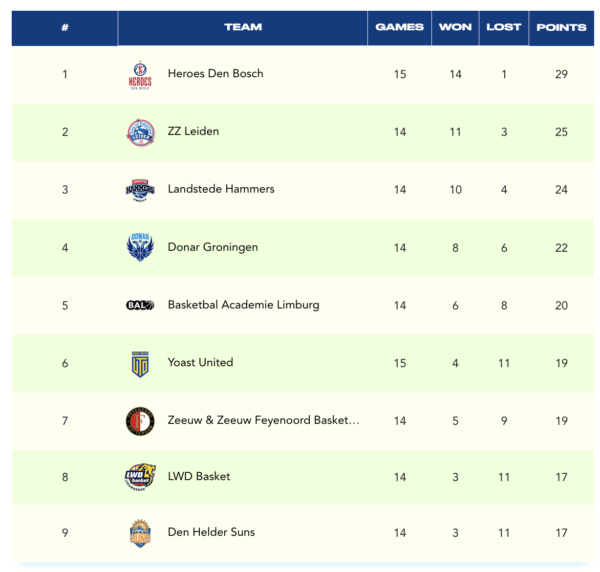Viewport: 600px width, 572px height.
Task: Click the Donar Groningen team logo
Action: [140, 247]
